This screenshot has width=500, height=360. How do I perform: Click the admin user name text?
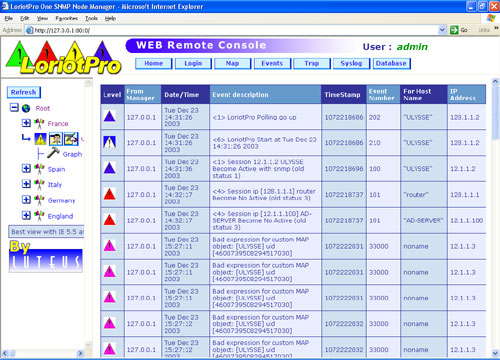click(412, 47)
